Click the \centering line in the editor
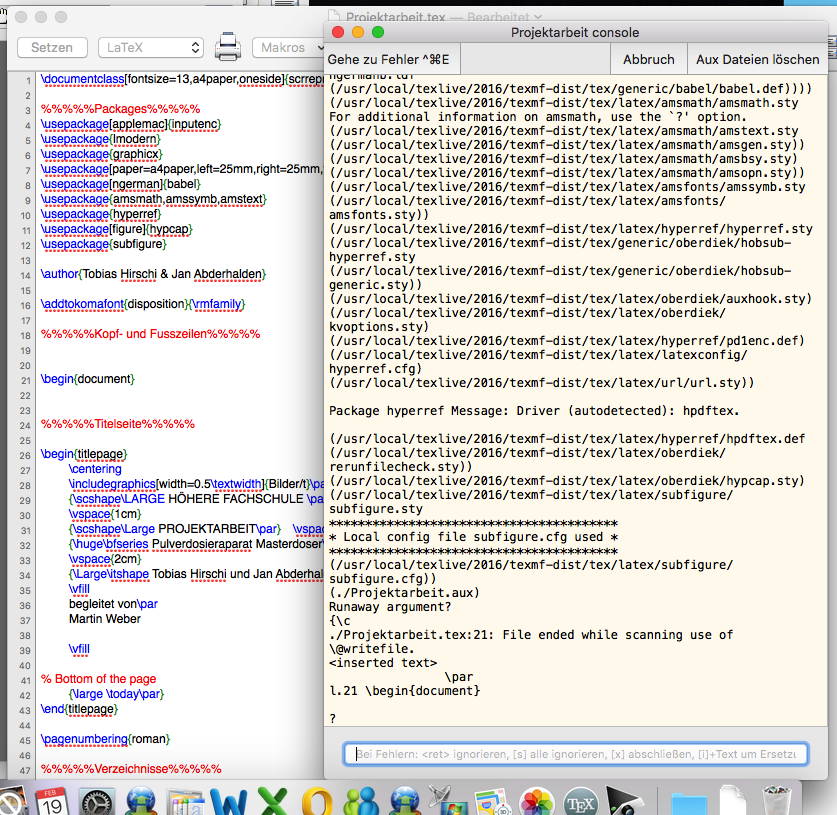Screen dimensions: 837x815 95,469
